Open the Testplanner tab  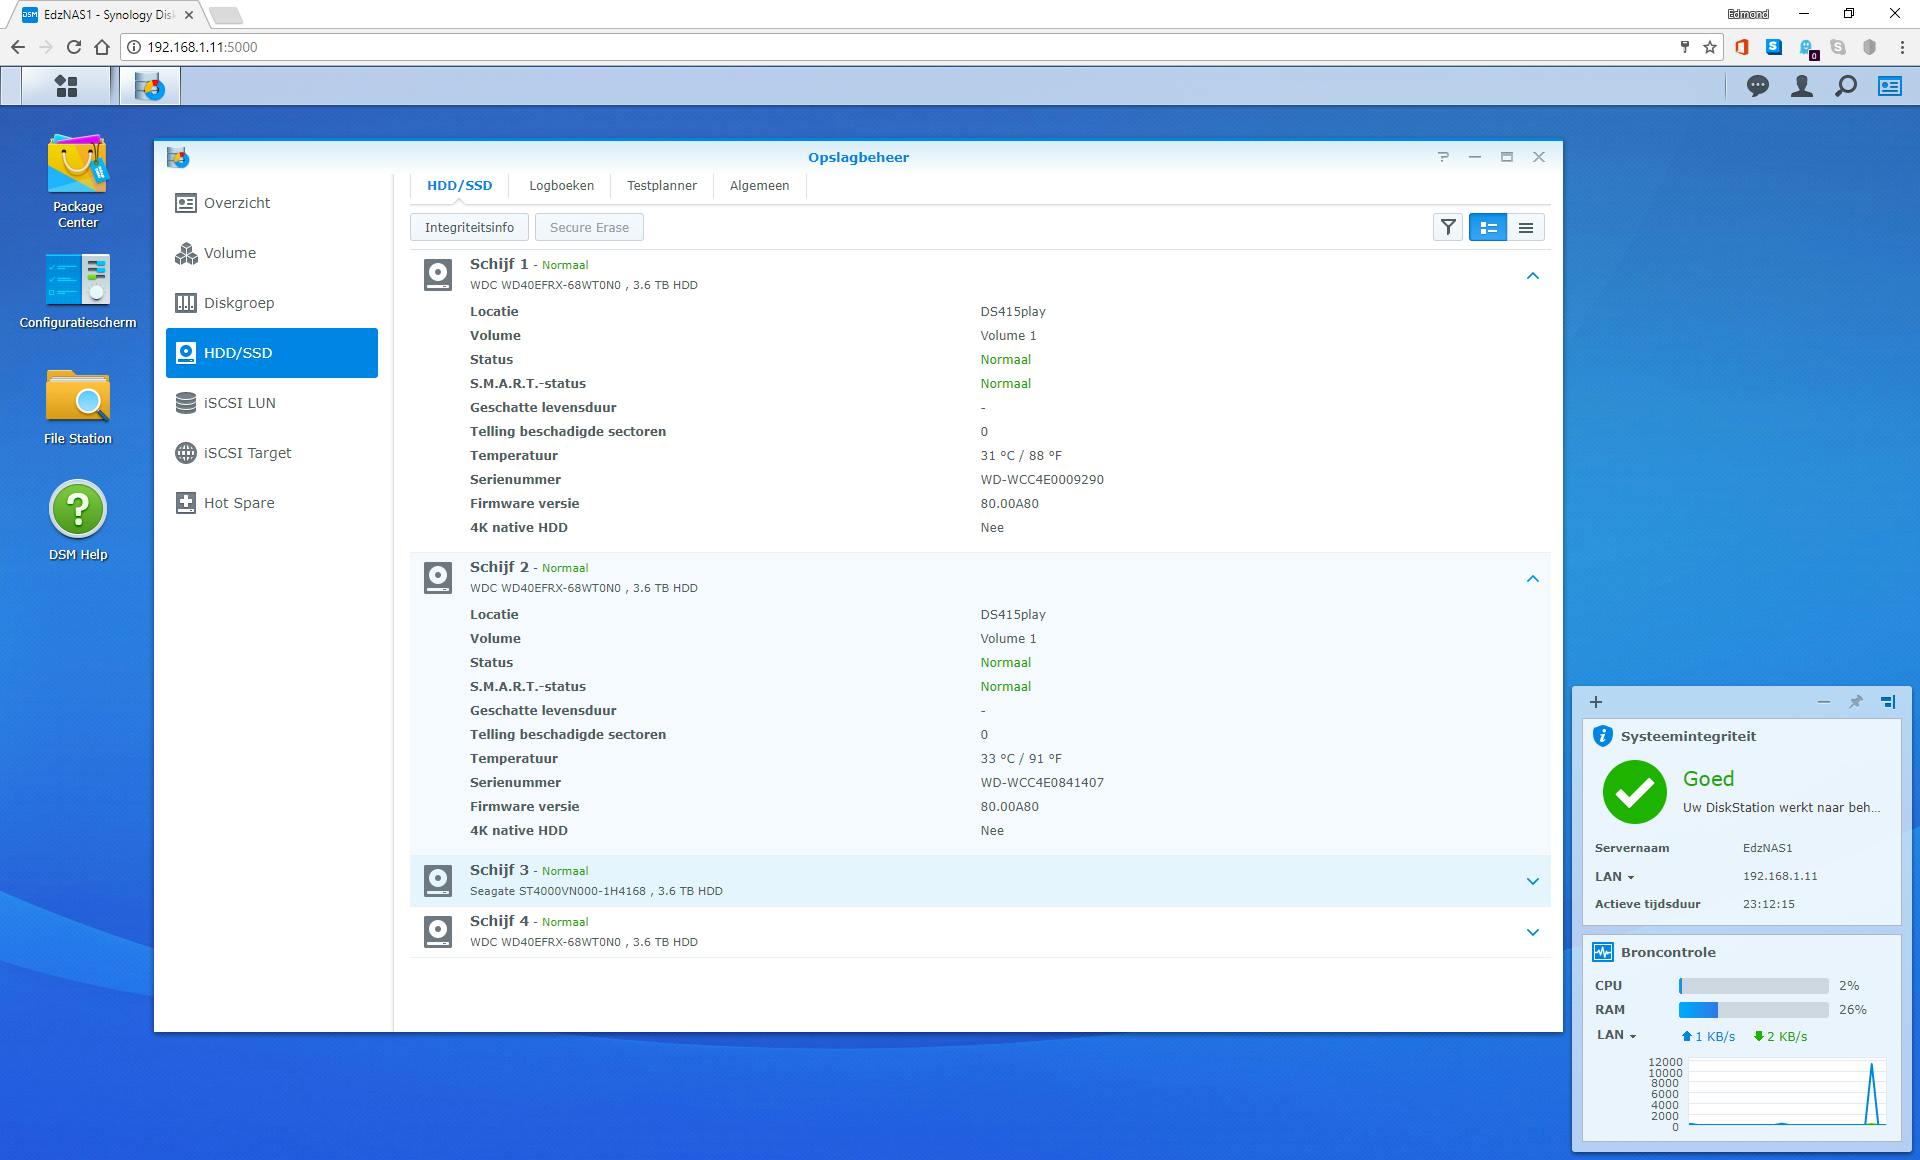click(x=661, y=186)
